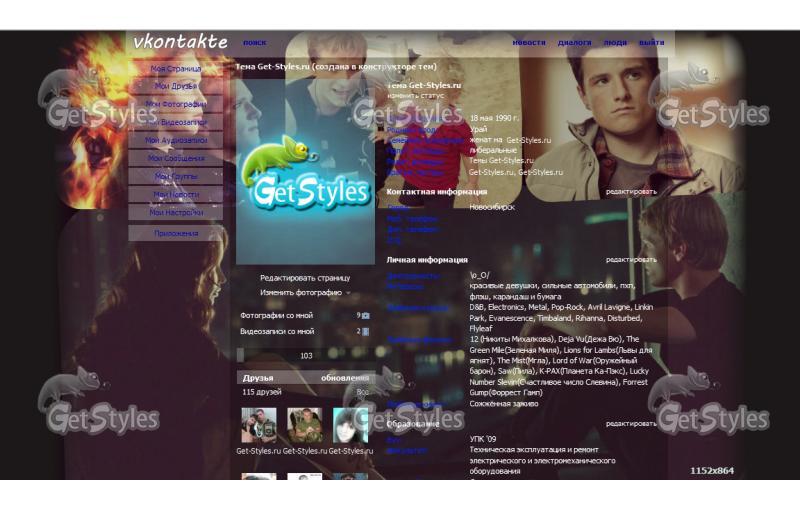Screen dimensions: 800x509
Task: Open the third friend's avatar
Action: pyautogui.click(x=350, y=425)
